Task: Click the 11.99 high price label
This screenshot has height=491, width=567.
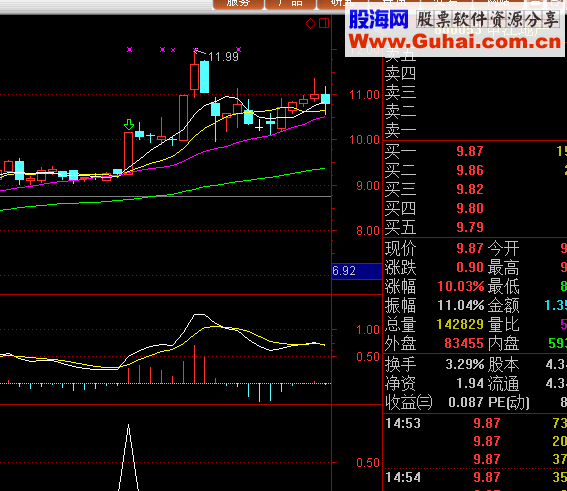Action: 223,57
